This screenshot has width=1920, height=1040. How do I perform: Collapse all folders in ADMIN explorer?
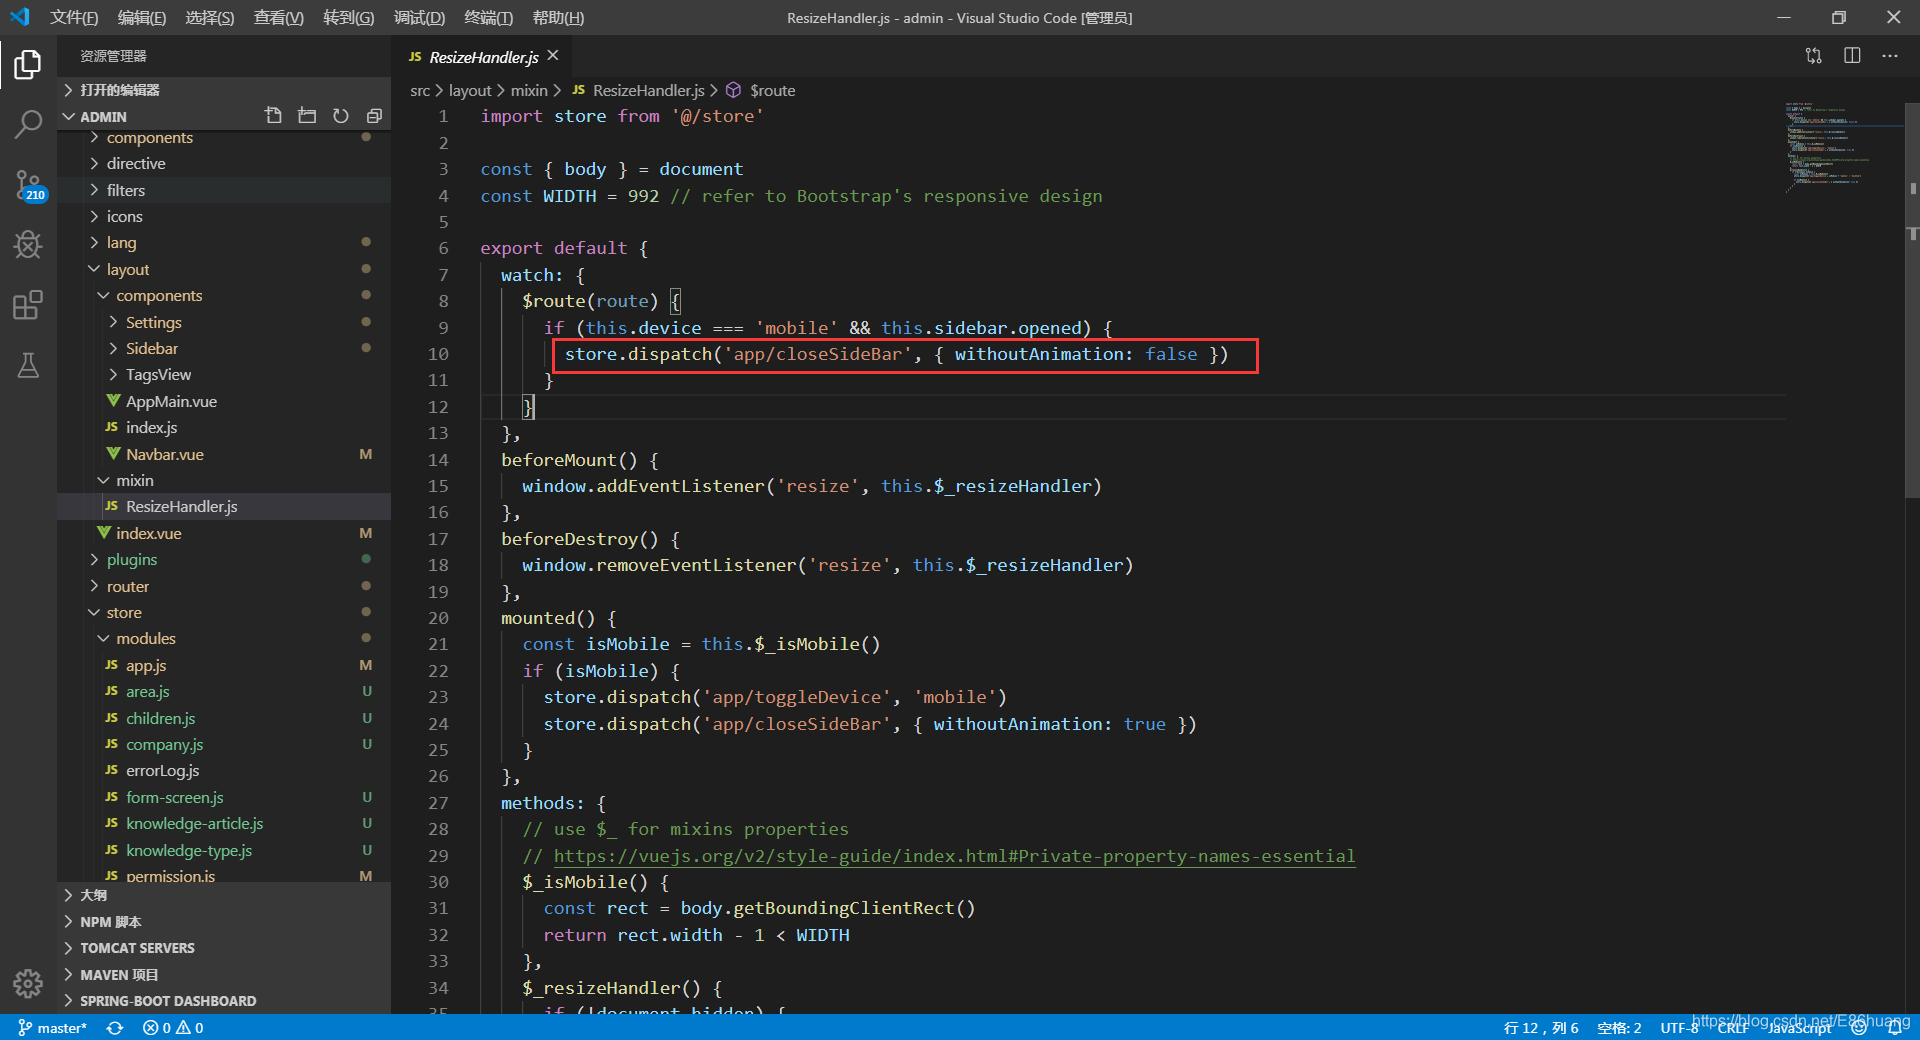[x=374, y=116]
